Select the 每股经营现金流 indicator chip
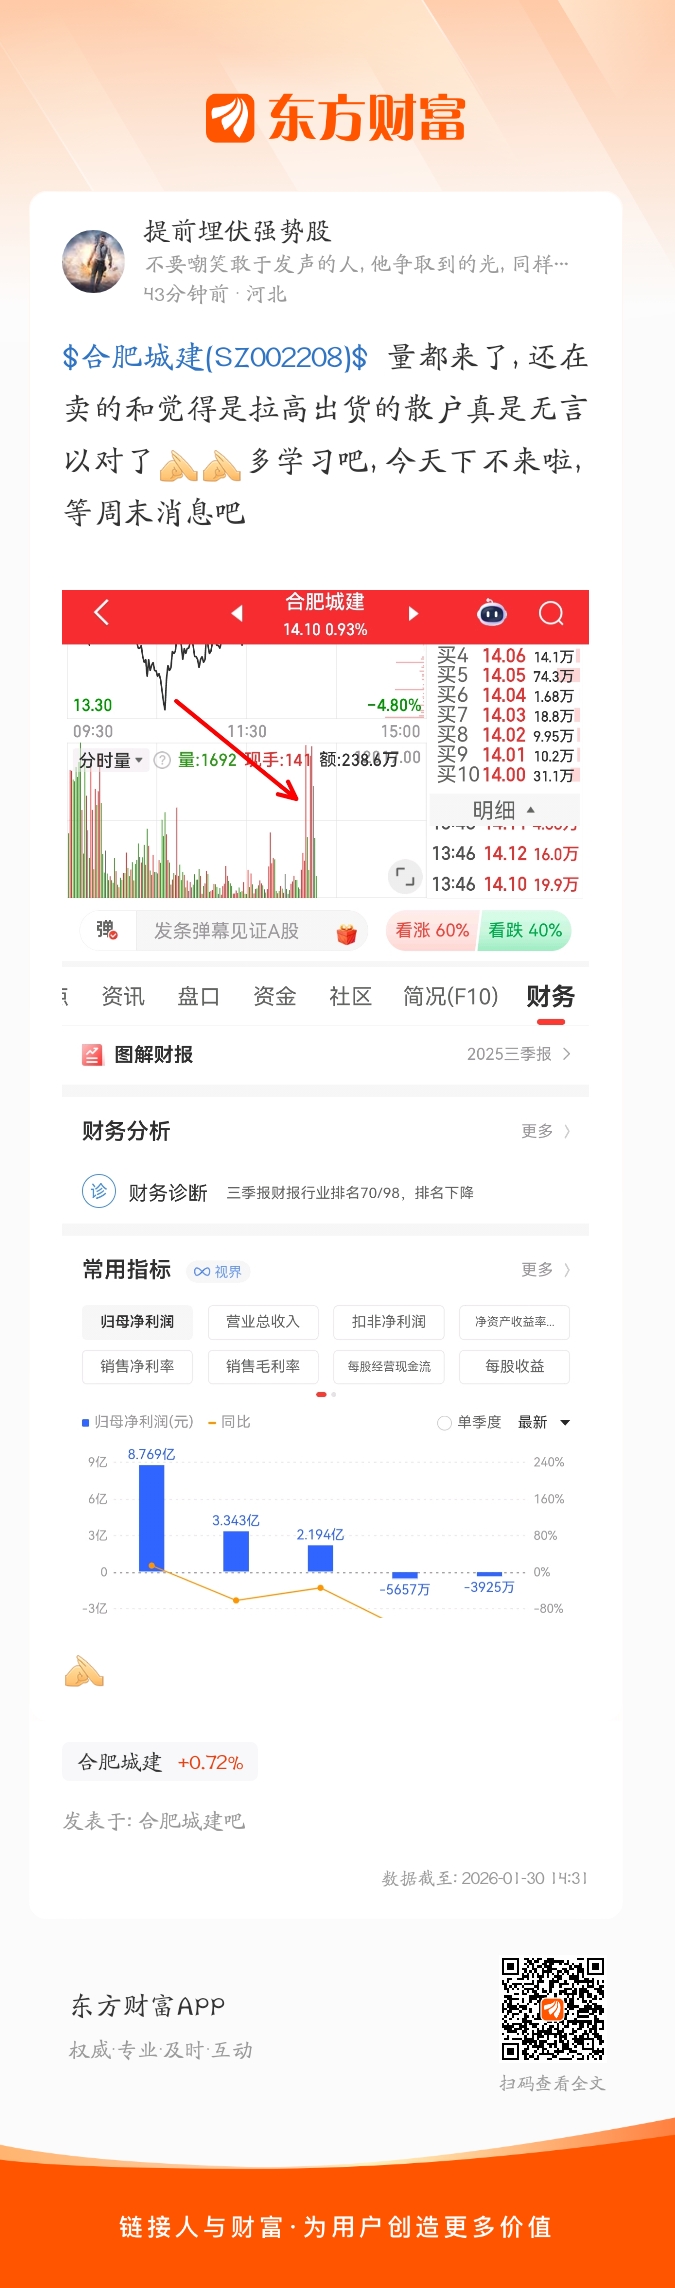Screen dimensions: 675x2288 (x=389, y=1366)
